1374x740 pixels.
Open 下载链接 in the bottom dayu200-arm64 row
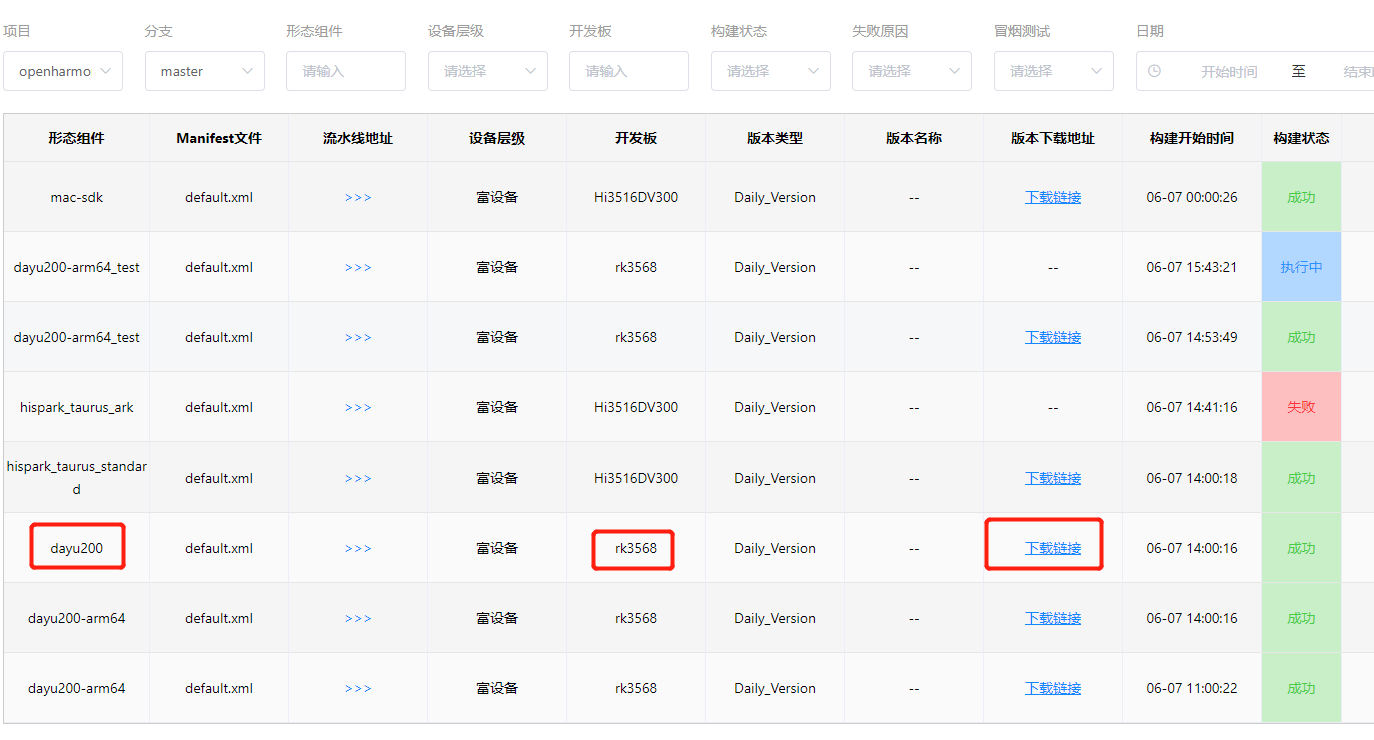pos(1051,687)
